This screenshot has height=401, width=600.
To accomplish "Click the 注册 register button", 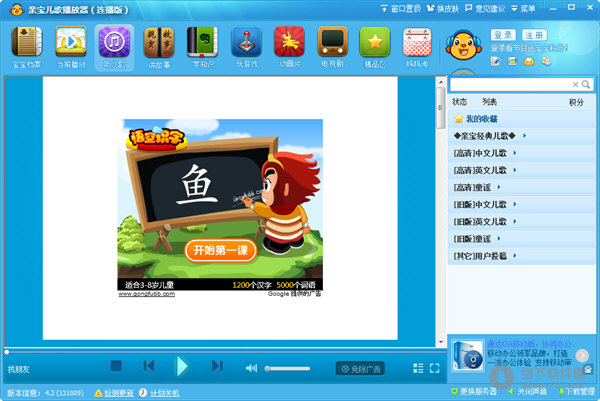I will click(534, 35).
